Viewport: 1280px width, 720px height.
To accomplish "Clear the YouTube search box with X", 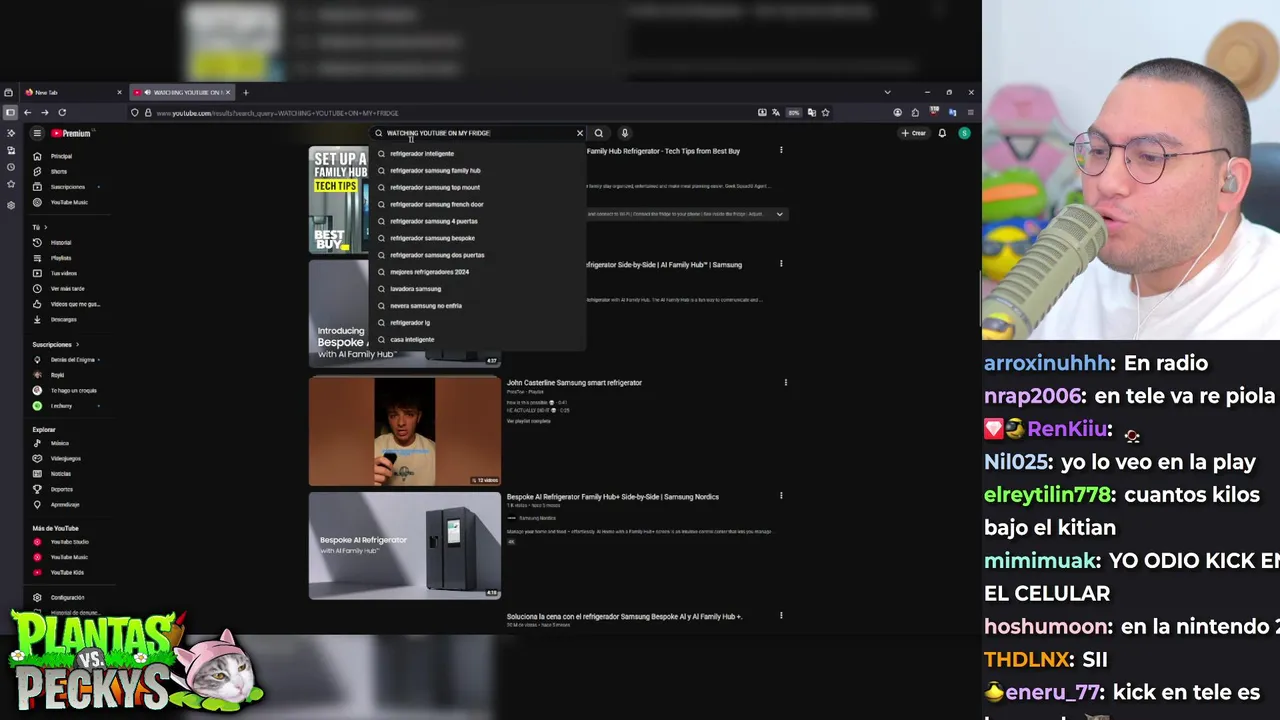I will tap(579, 133).
